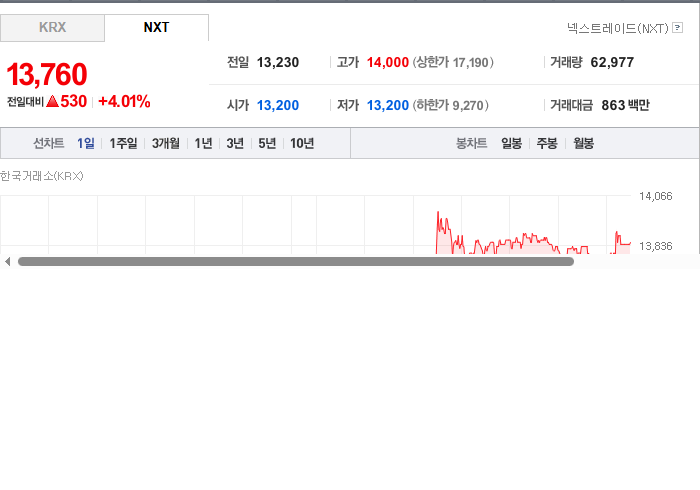Show the 3개월 line chart
This screenshot has width=700, height=490.
pos(166,143)
